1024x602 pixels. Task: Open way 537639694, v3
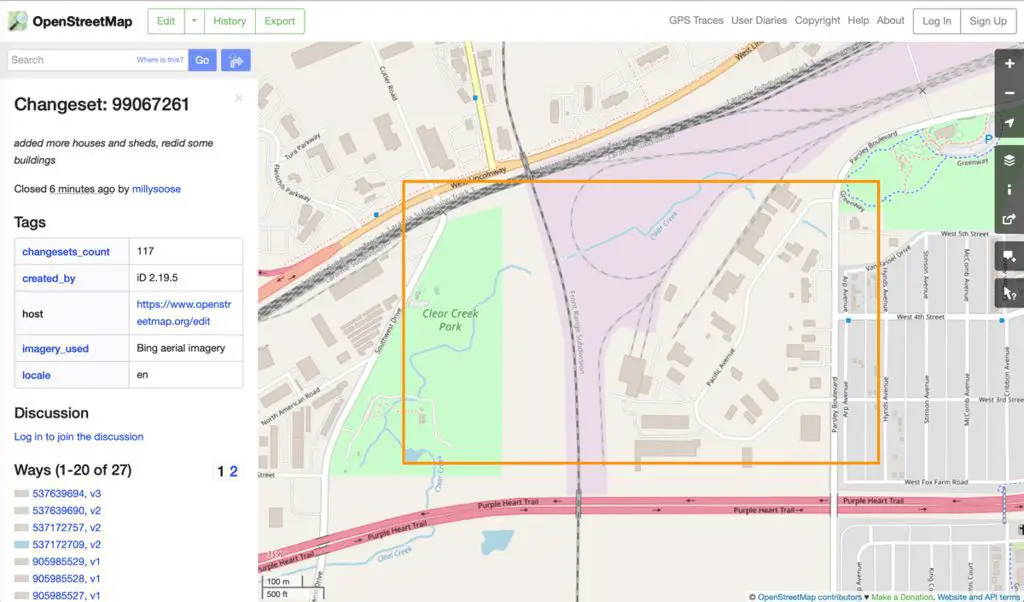tap(67, 494)
